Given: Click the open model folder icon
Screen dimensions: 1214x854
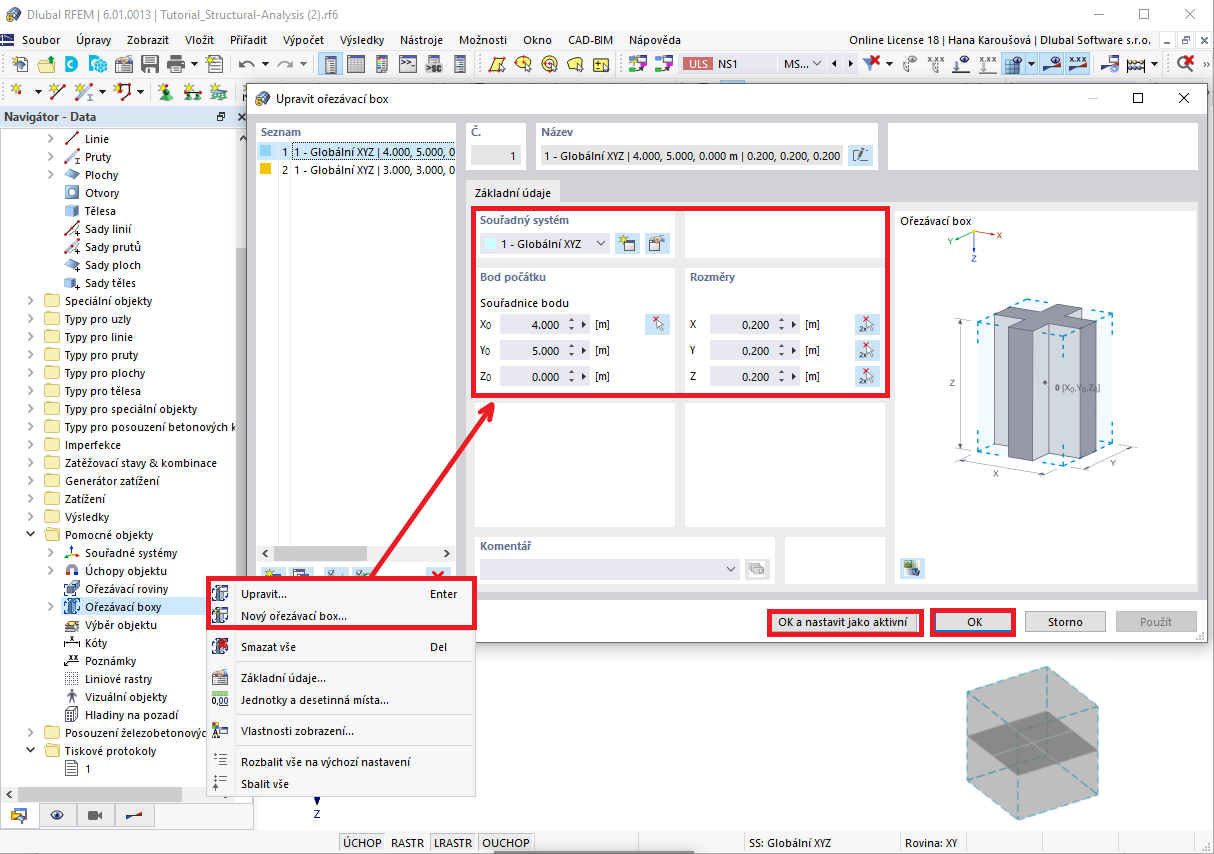Looking at the screenshot, I should 46,64.
